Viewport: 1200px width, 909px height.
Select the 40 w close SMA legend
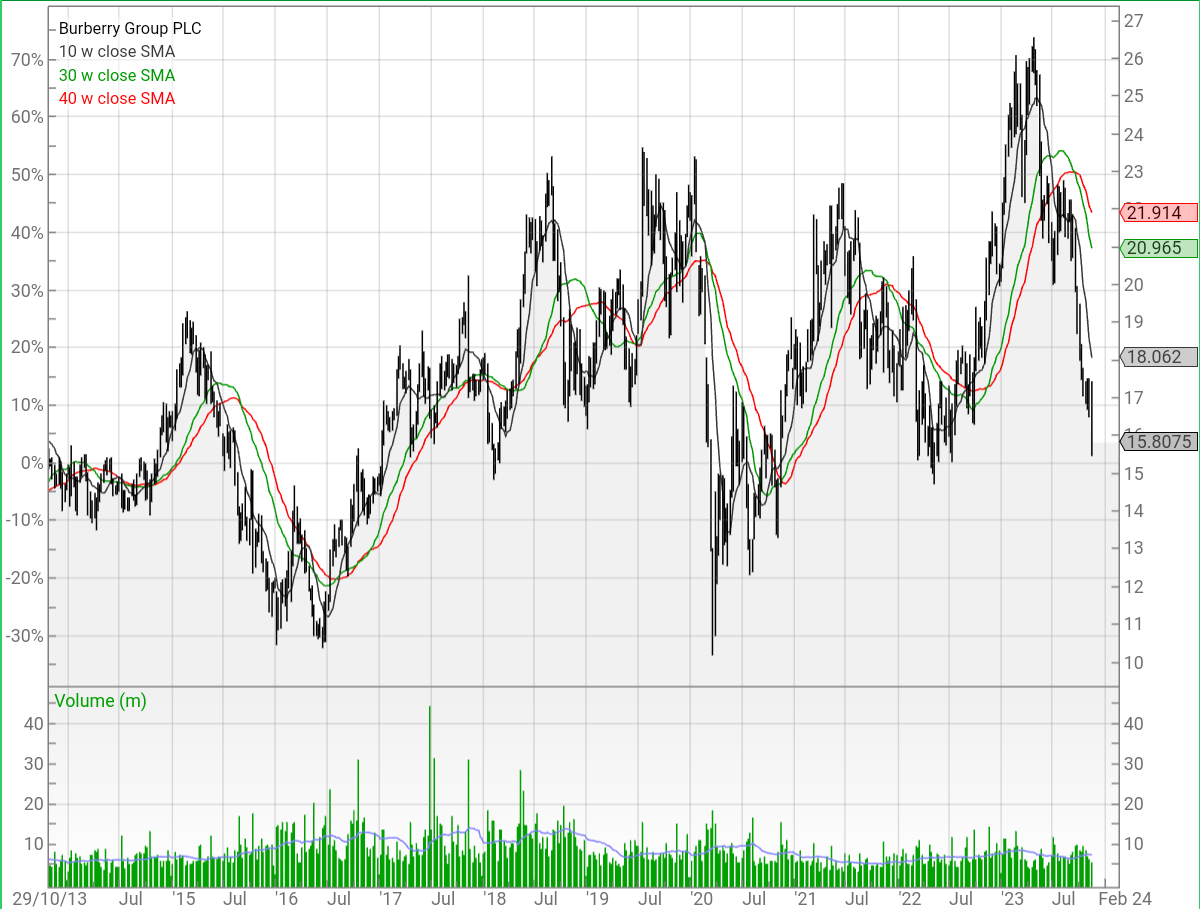[117, 98]
